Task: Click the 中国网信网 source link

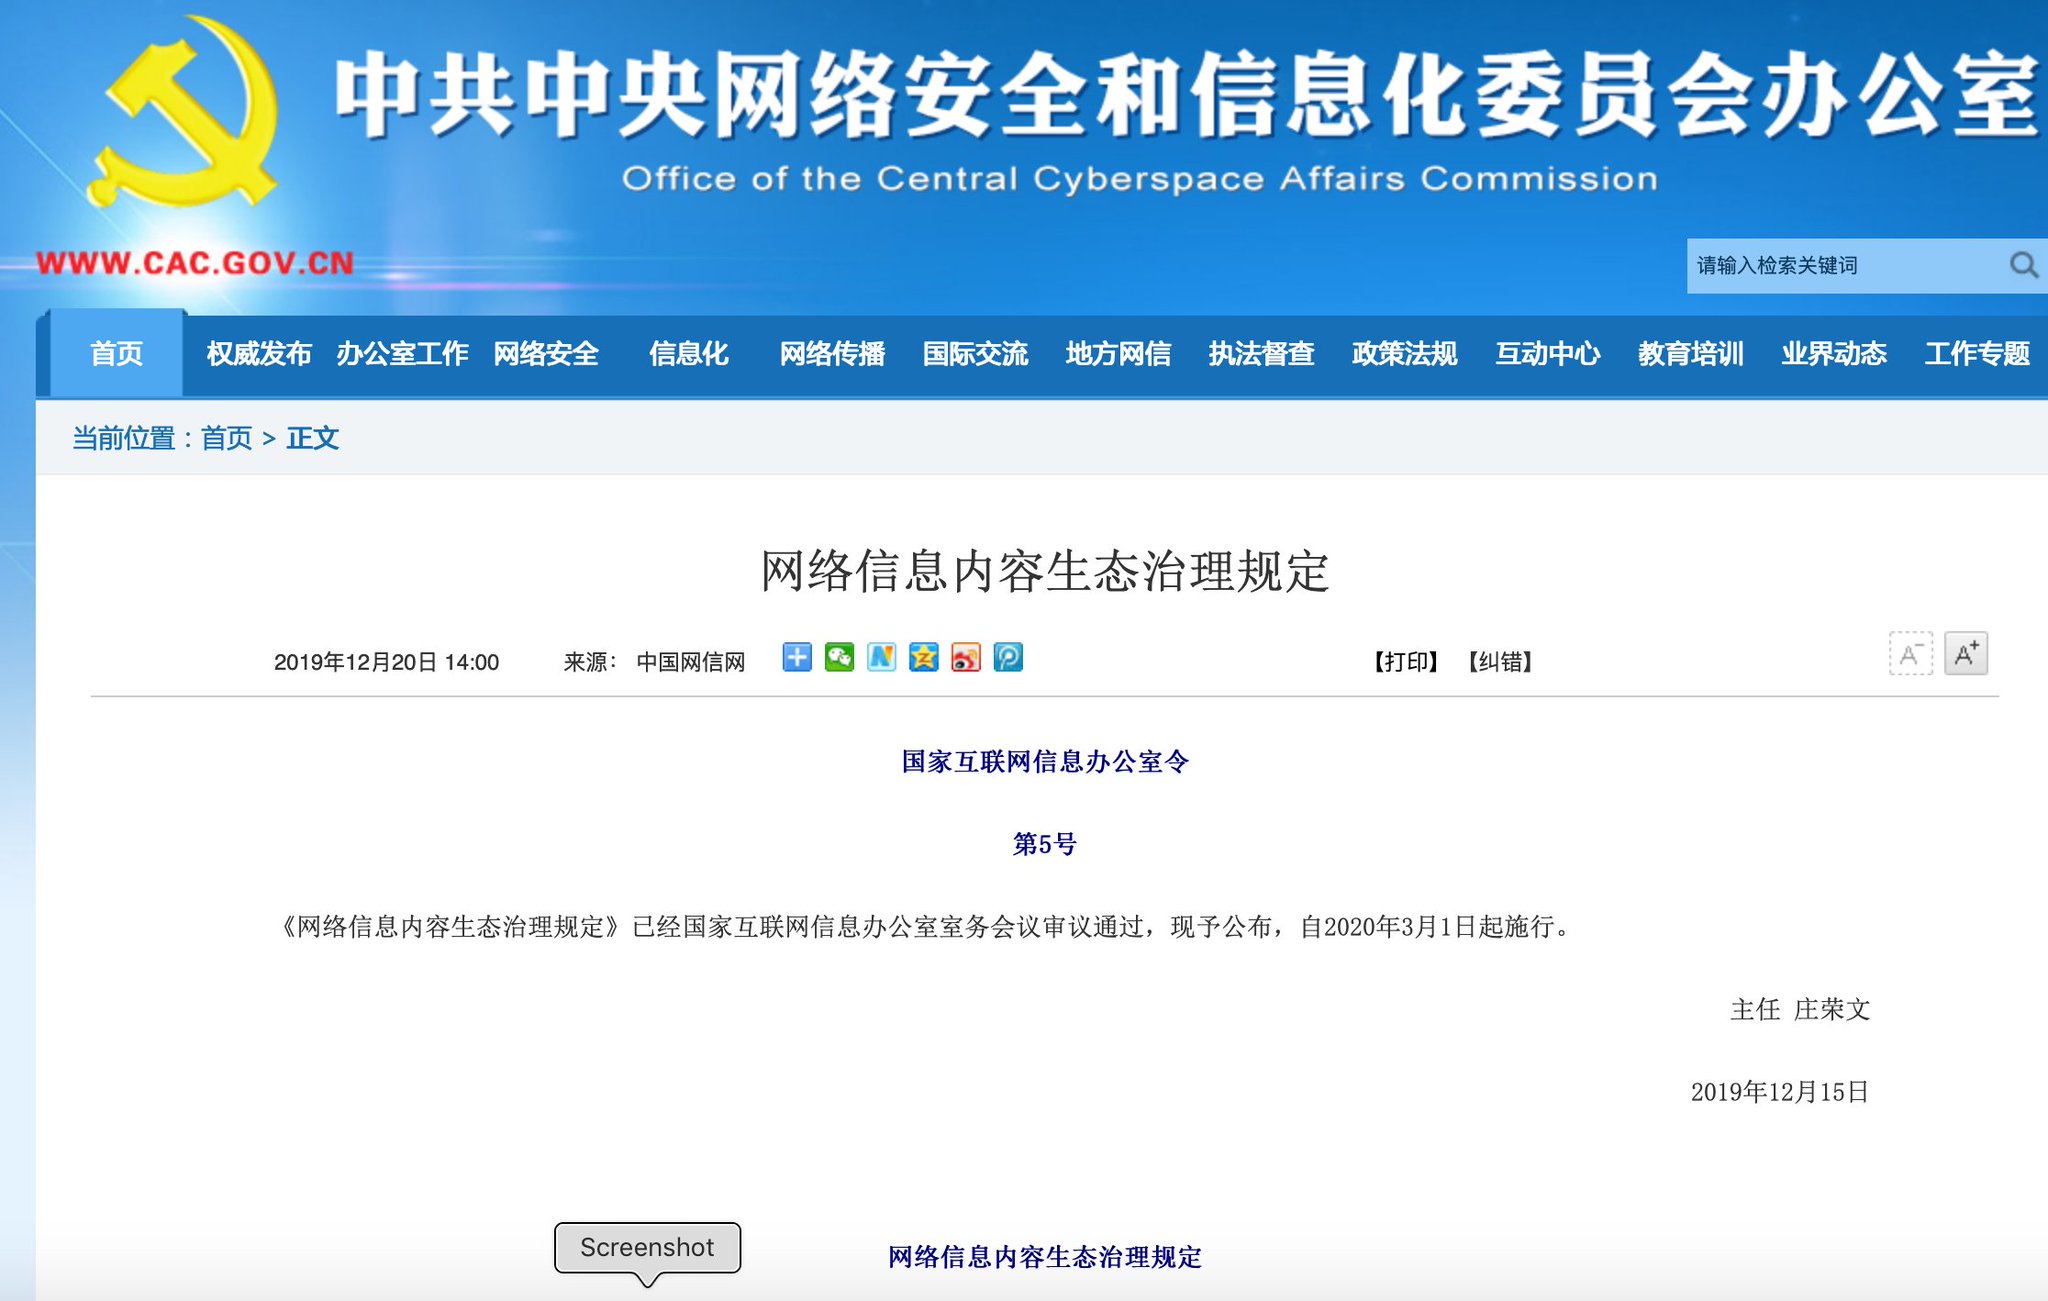Action: (690, 662)
